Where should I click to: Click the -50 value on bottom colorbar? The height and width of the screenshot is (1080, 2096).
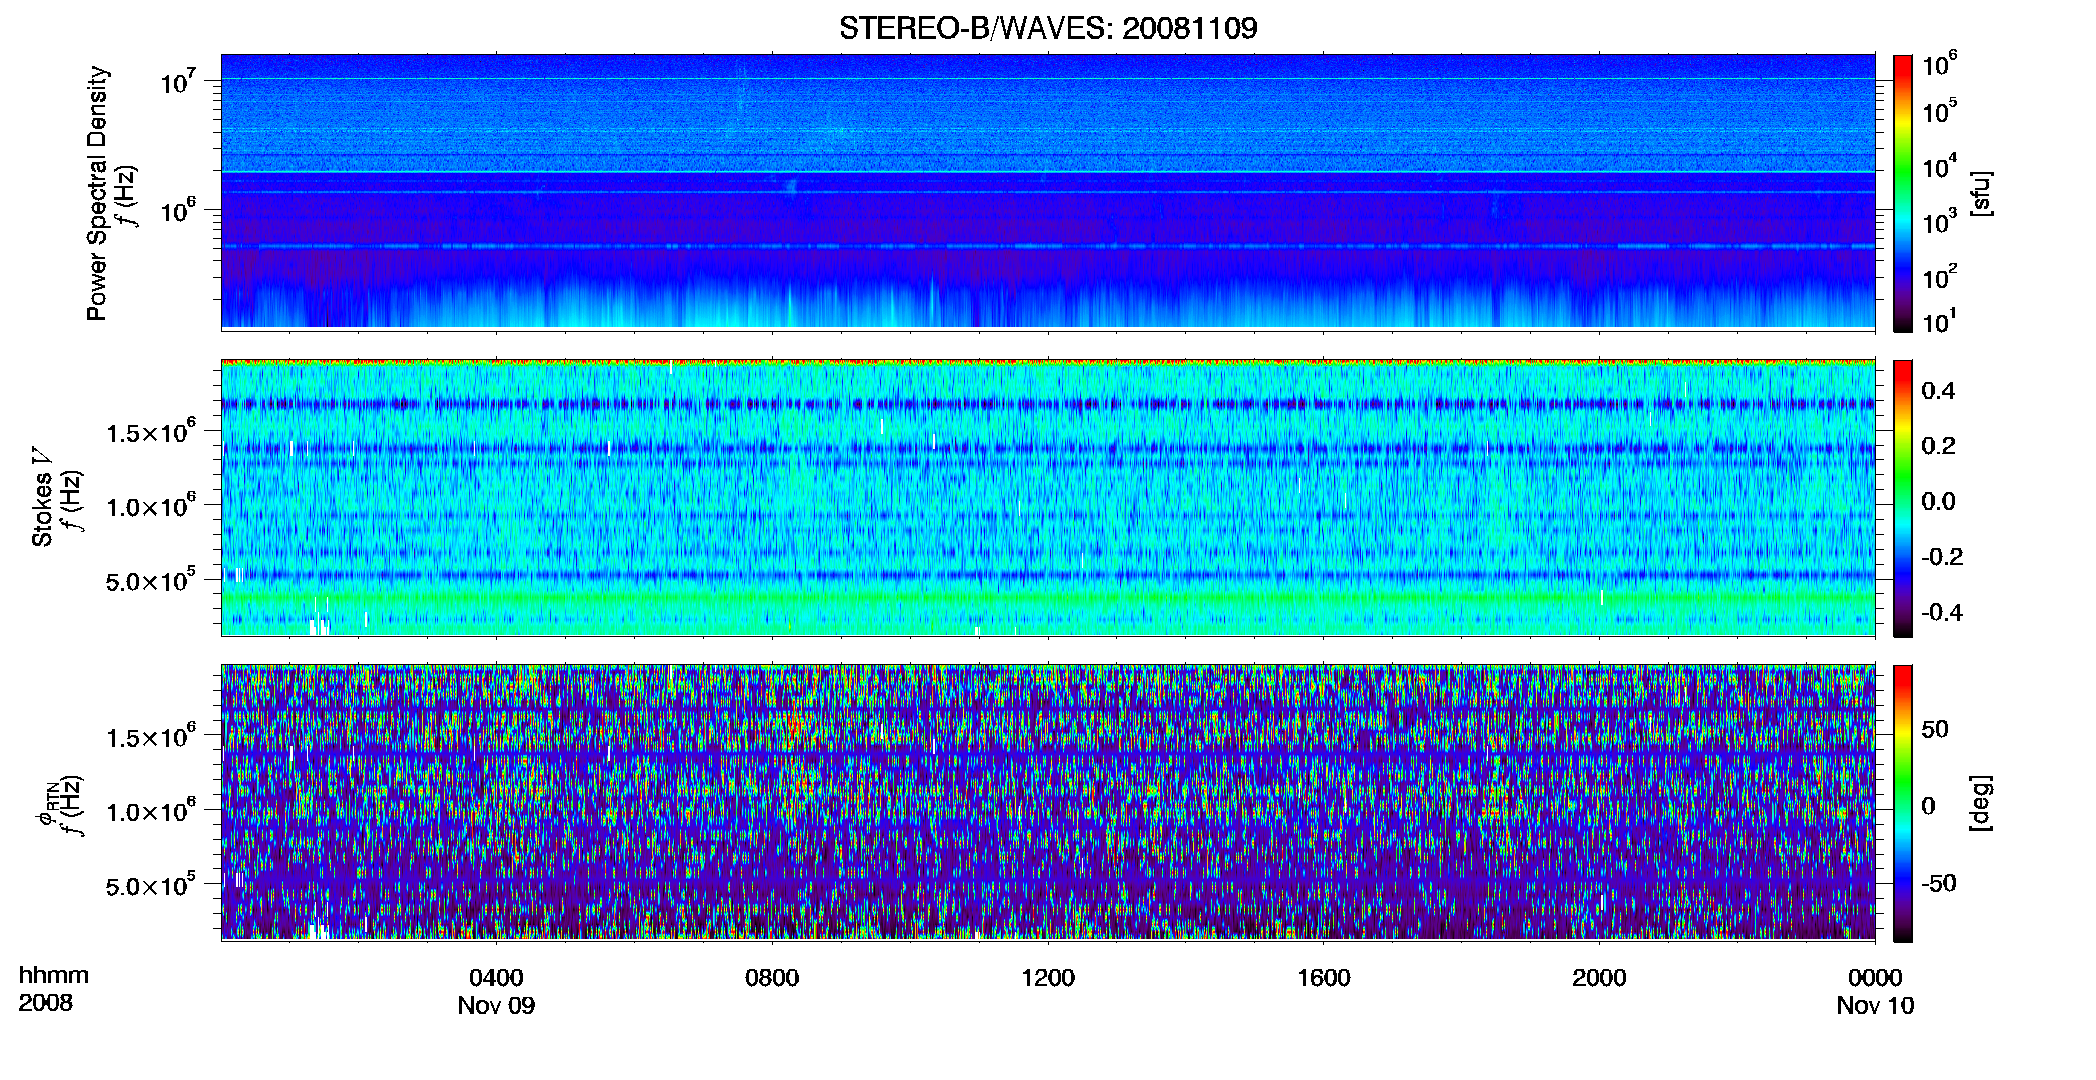[1936, 883]
